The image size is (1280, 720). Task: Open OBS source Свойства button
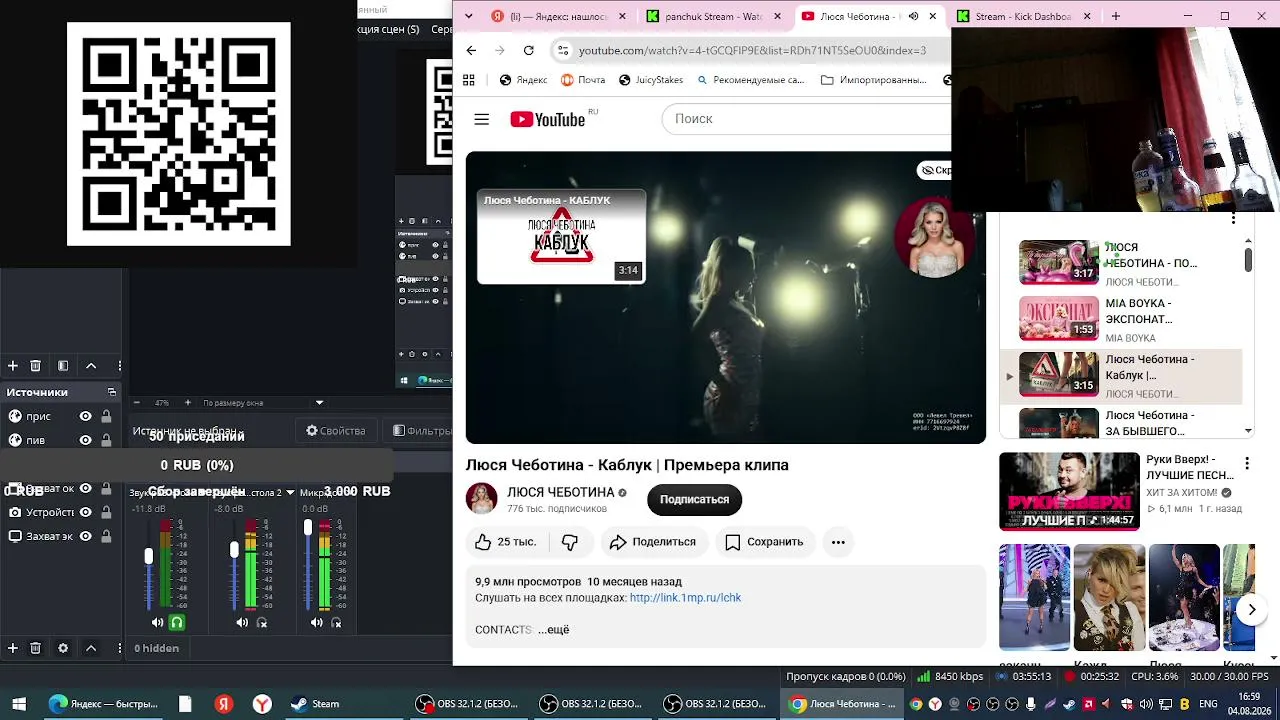[x=336, y=431]
